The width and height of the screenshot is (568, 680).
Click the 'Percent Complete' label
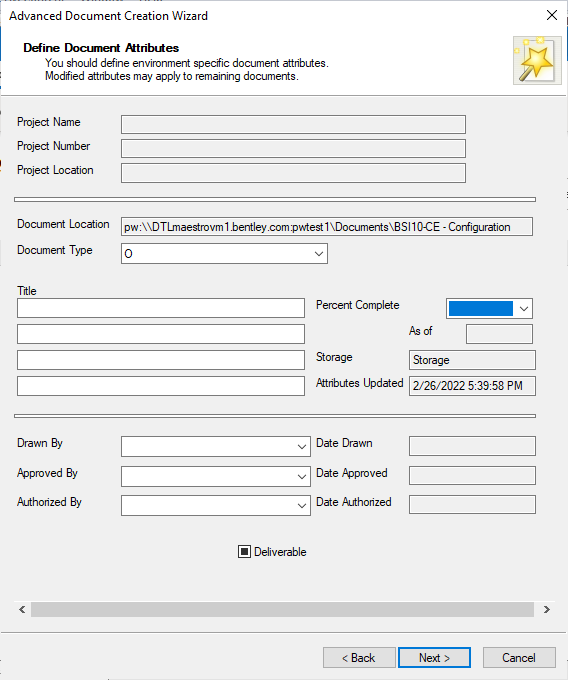(358, 305)
